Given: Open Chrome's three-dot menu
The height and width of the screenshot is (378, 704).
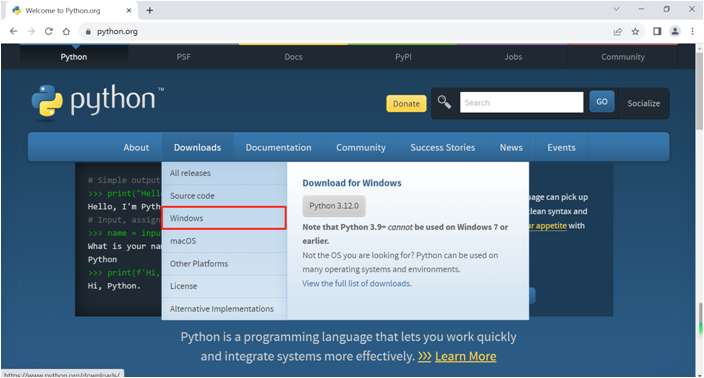Looking at the screenshot, I should pyautogui.click(x=692, y=31).
